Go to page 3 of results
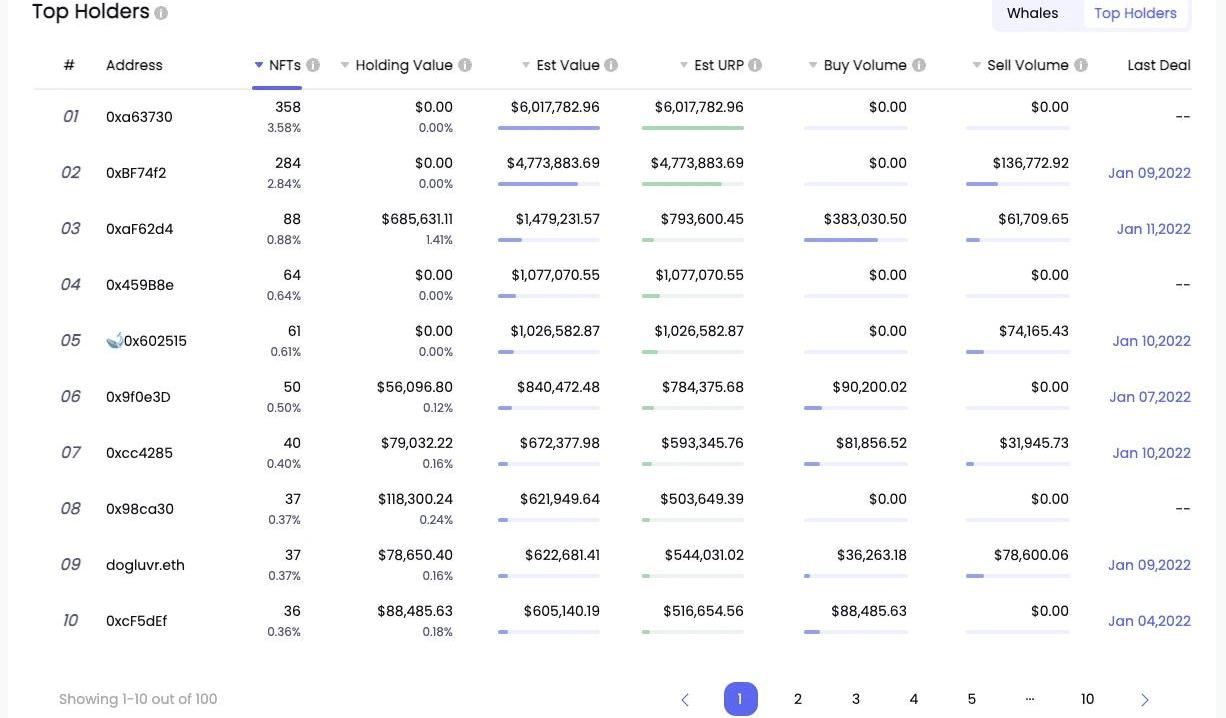The image size is (1226, 718). pyautogui.click(x=856, y=699)
